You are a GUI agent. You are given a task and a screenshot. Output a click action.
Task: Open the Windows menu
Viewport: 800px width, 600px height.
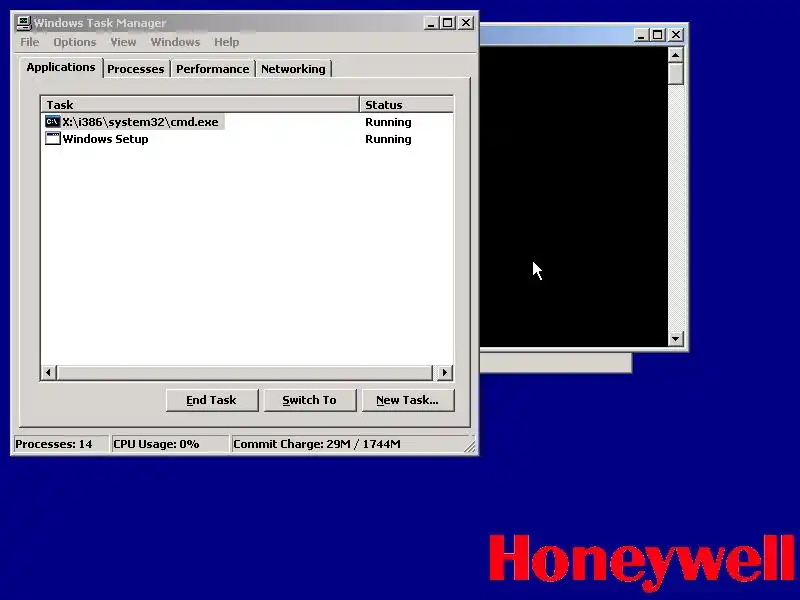tap(175, 42)
